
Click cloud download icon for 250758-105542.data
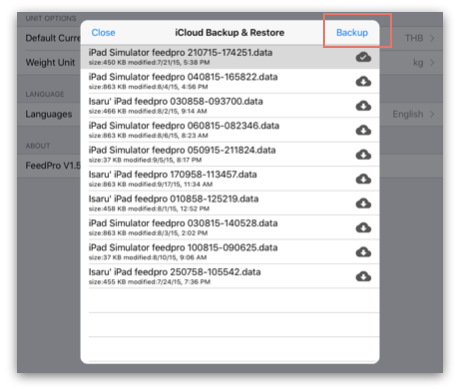(363, 276)
